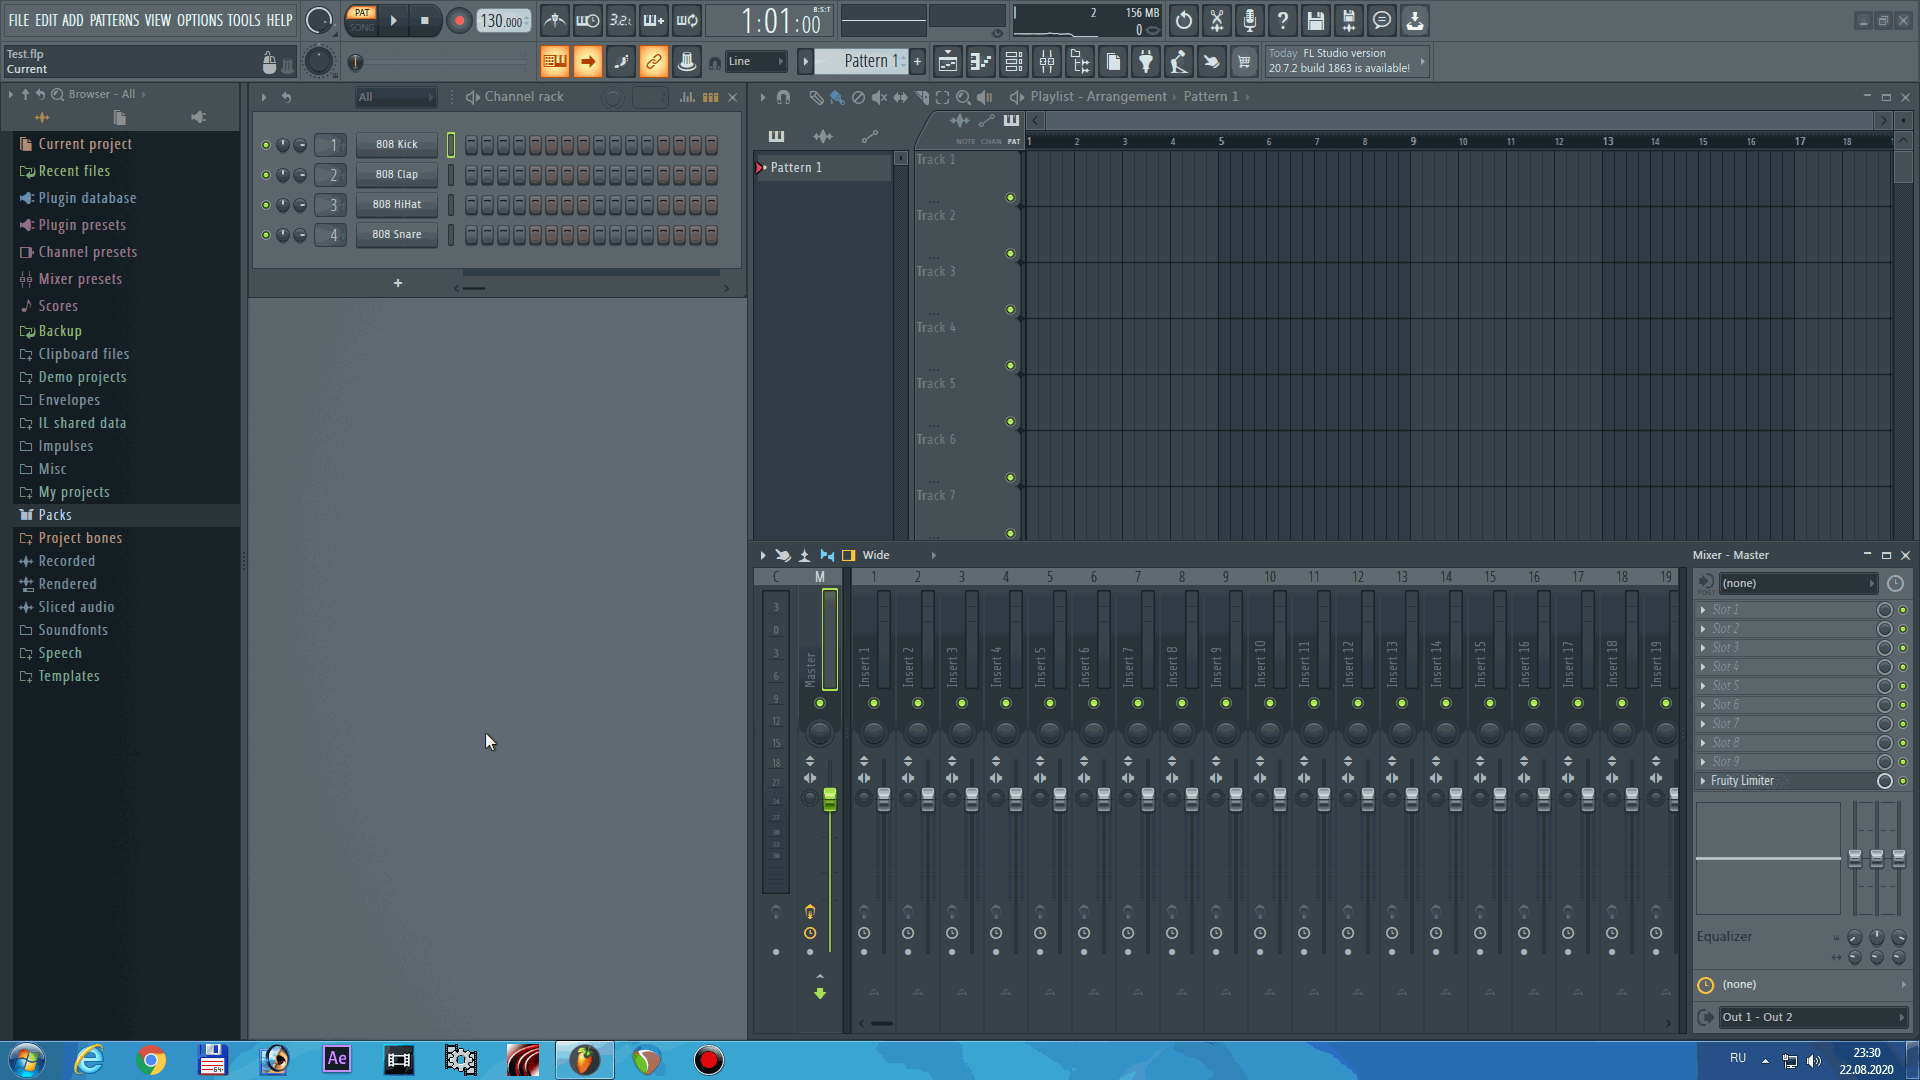
Task: Click Add button to insert new channel
Action: pos(398,284)
